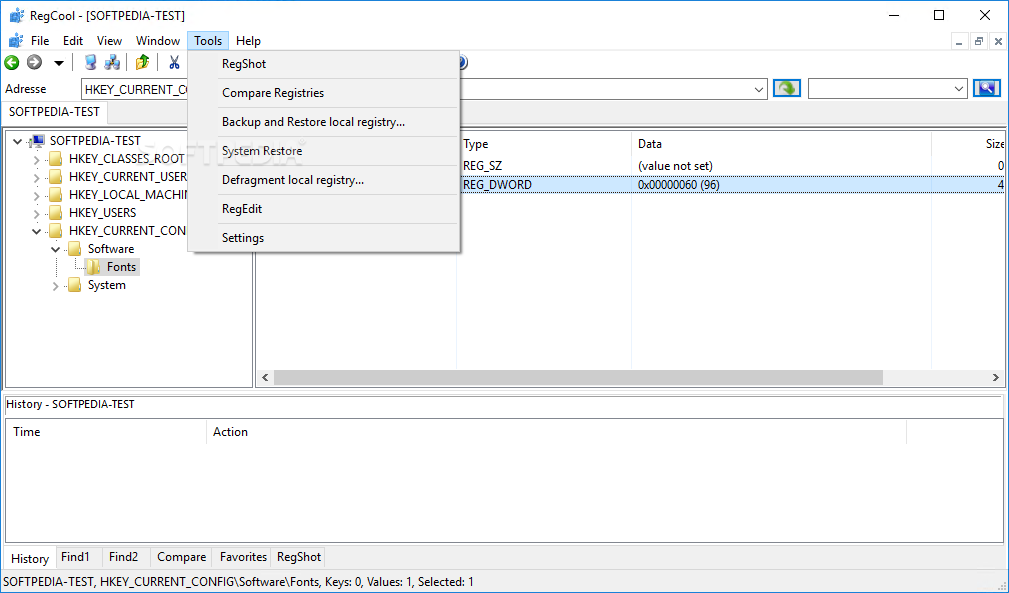Expand the System key
The width and height of the screenshot is (1009, 593).
(55, 286)
